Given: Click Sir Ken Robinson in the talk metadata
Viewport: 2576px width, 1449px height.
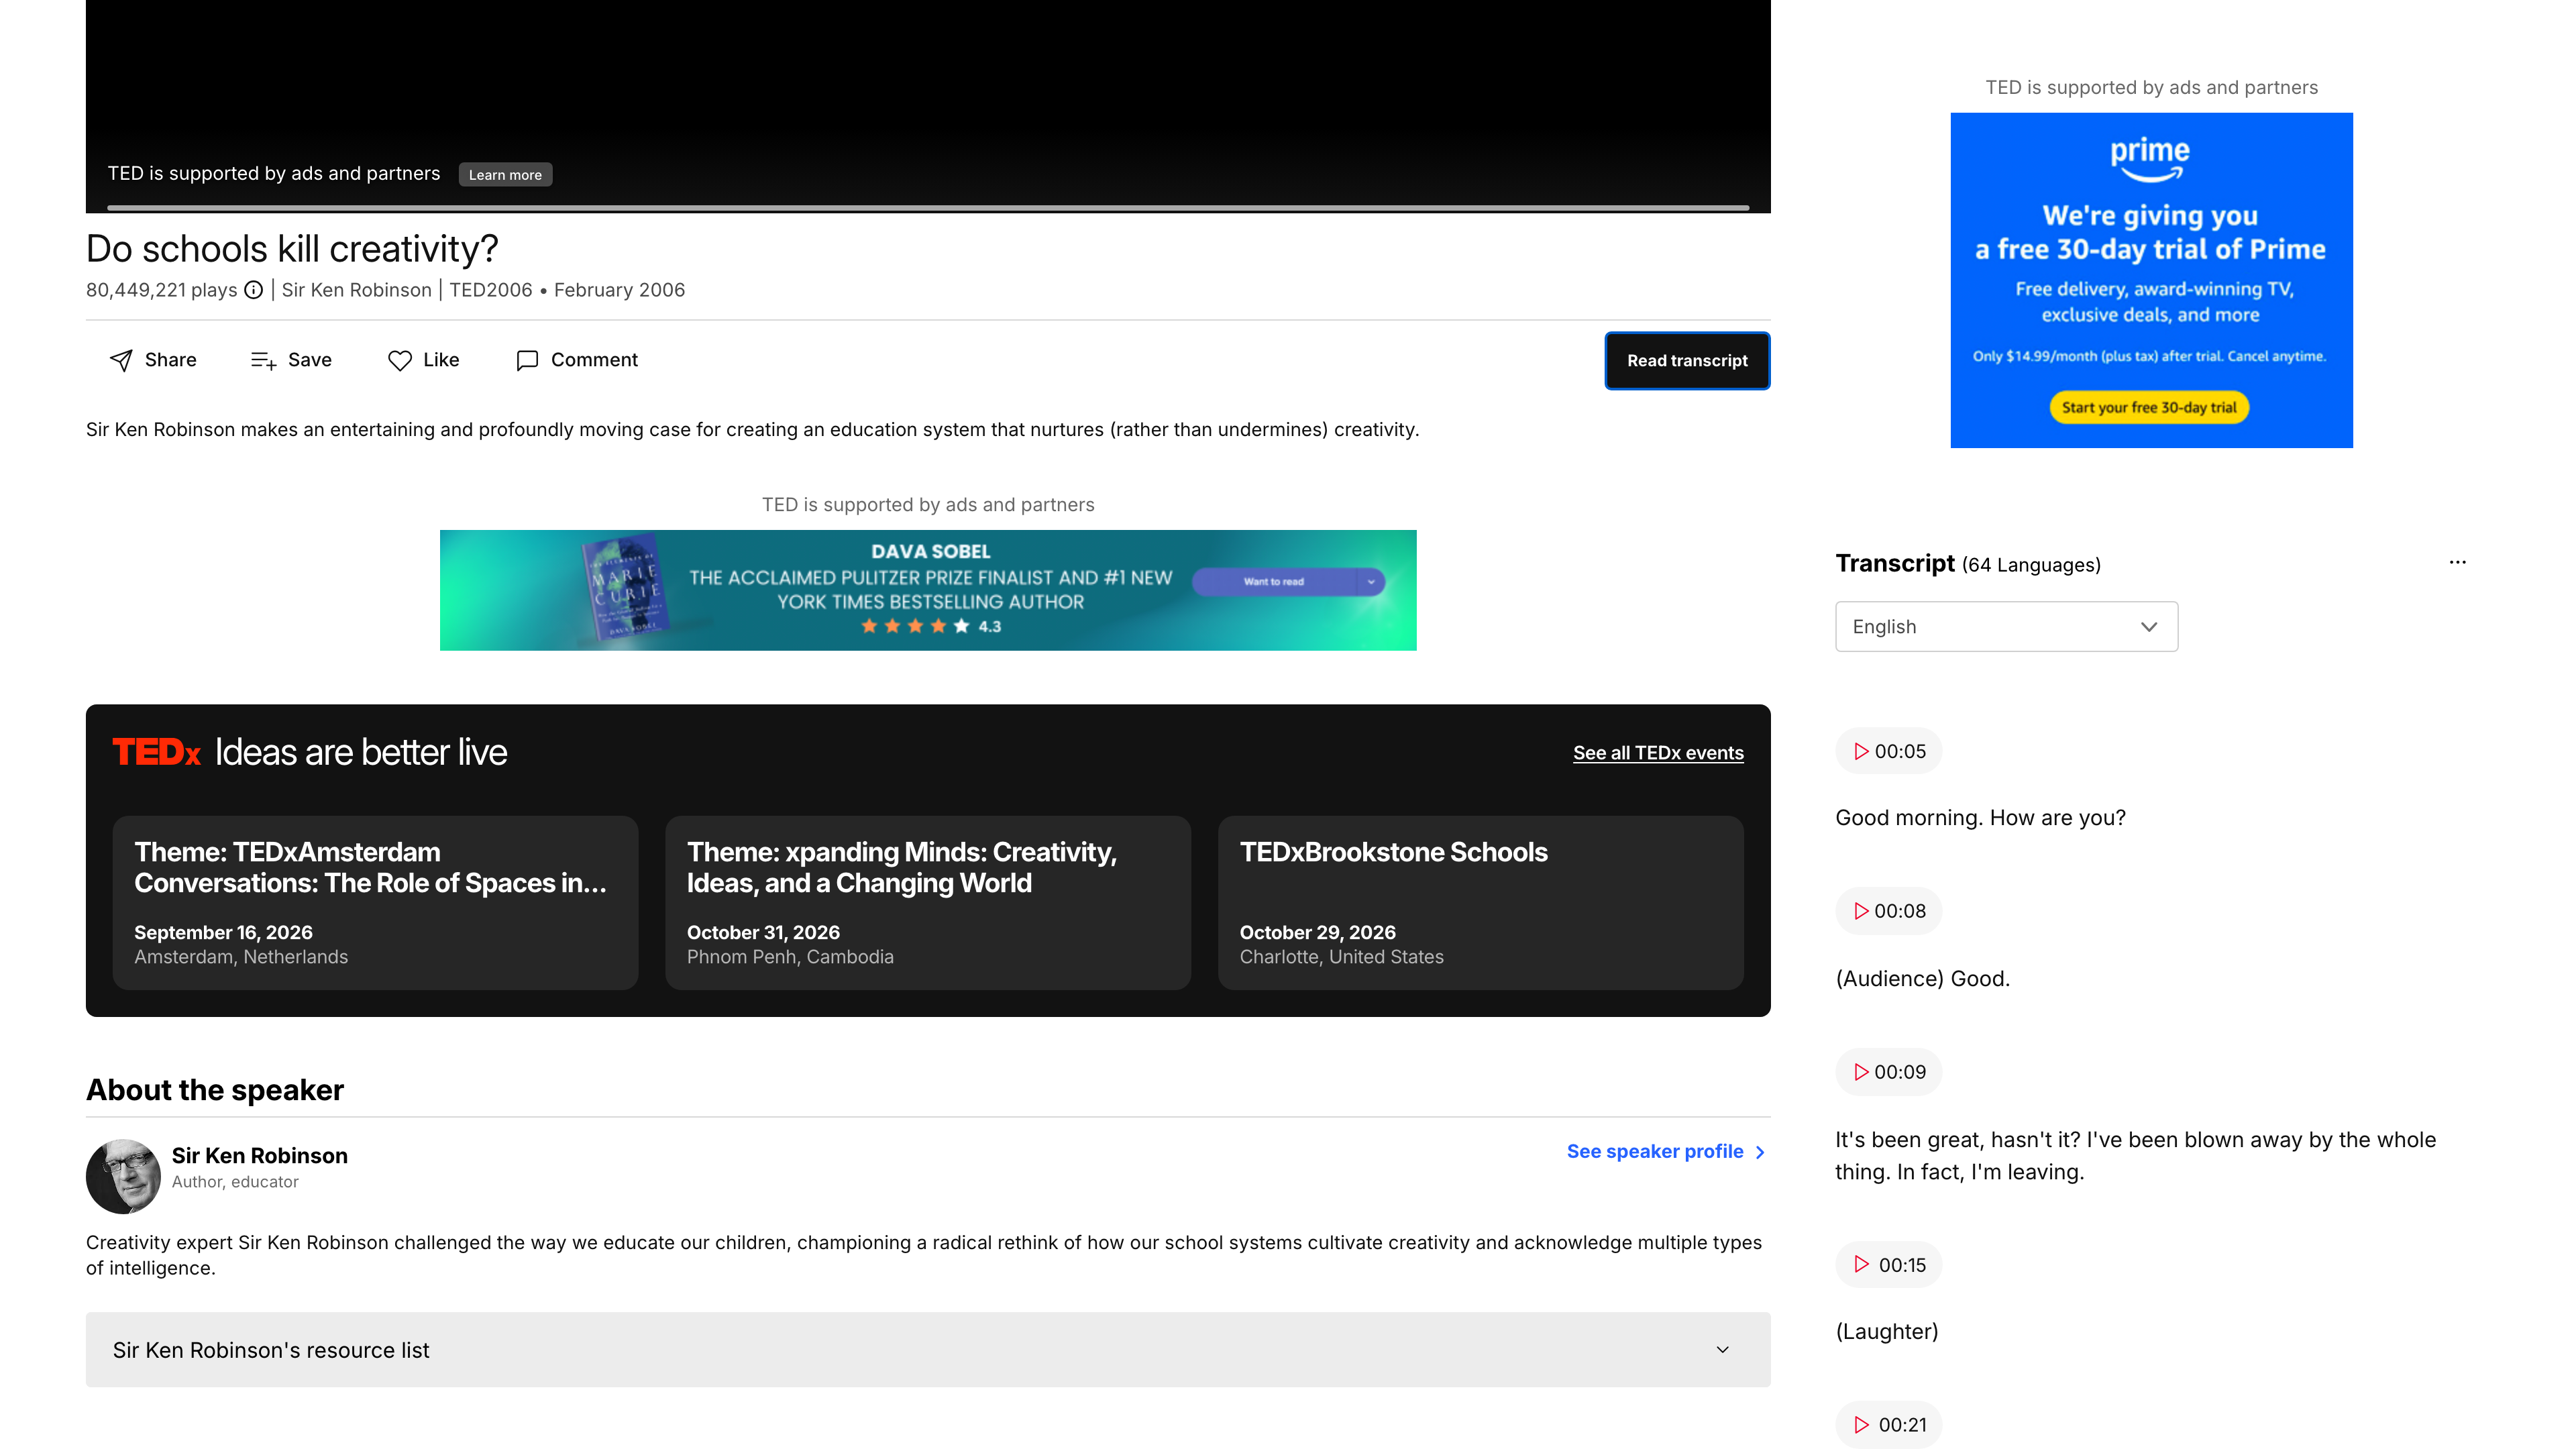Looking at the screenshot, I should [356, 290].
